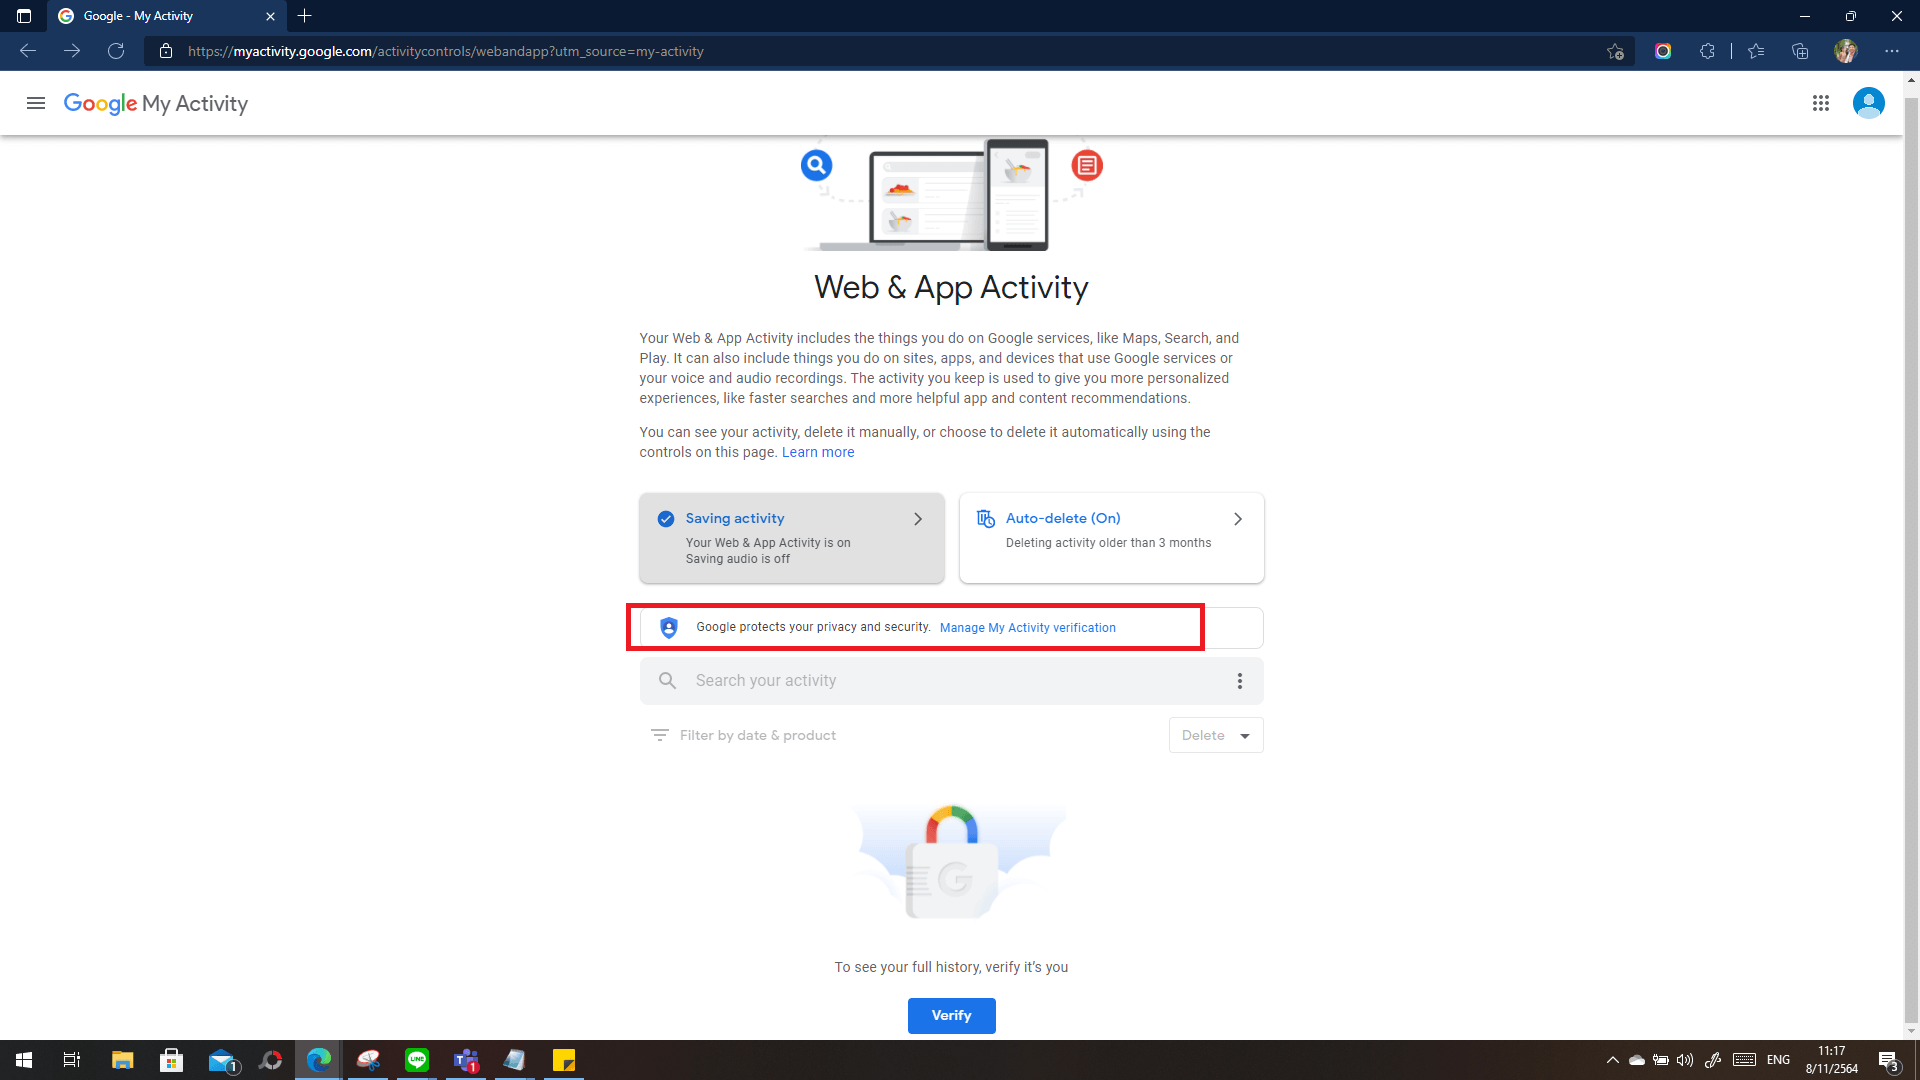The width and height of the screenshot is (1920, 1080).
Task: Click the Saving activity checkmark icon
Action: pos(666,519)
